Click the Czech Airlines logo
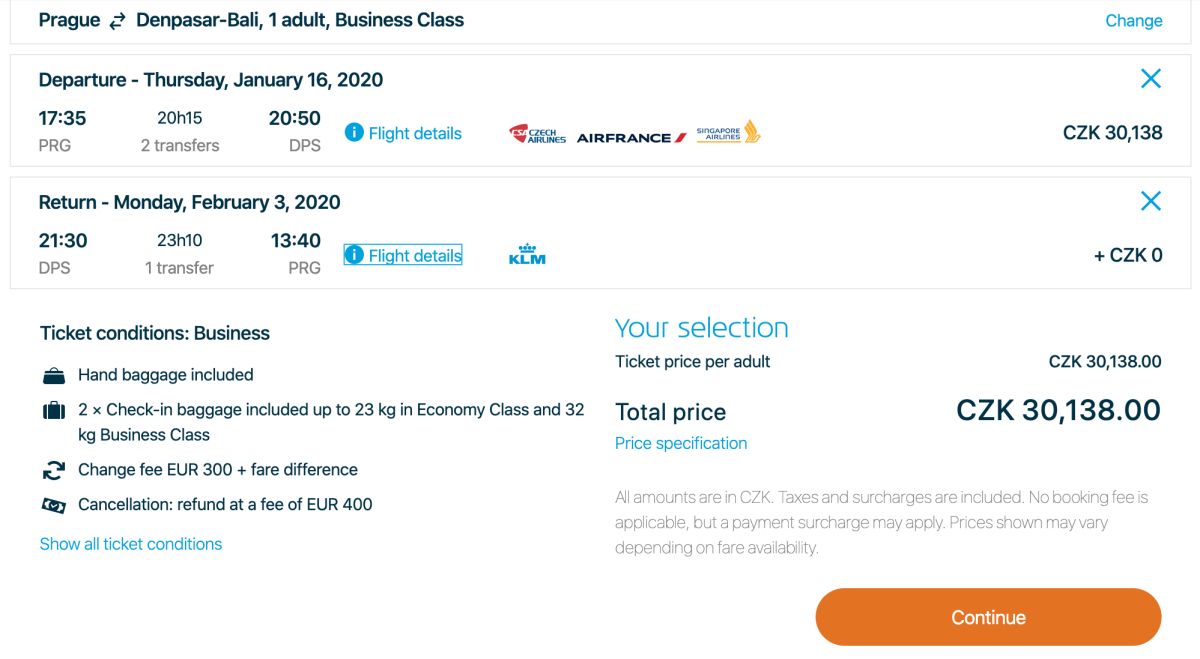 (x=537, y=134)
